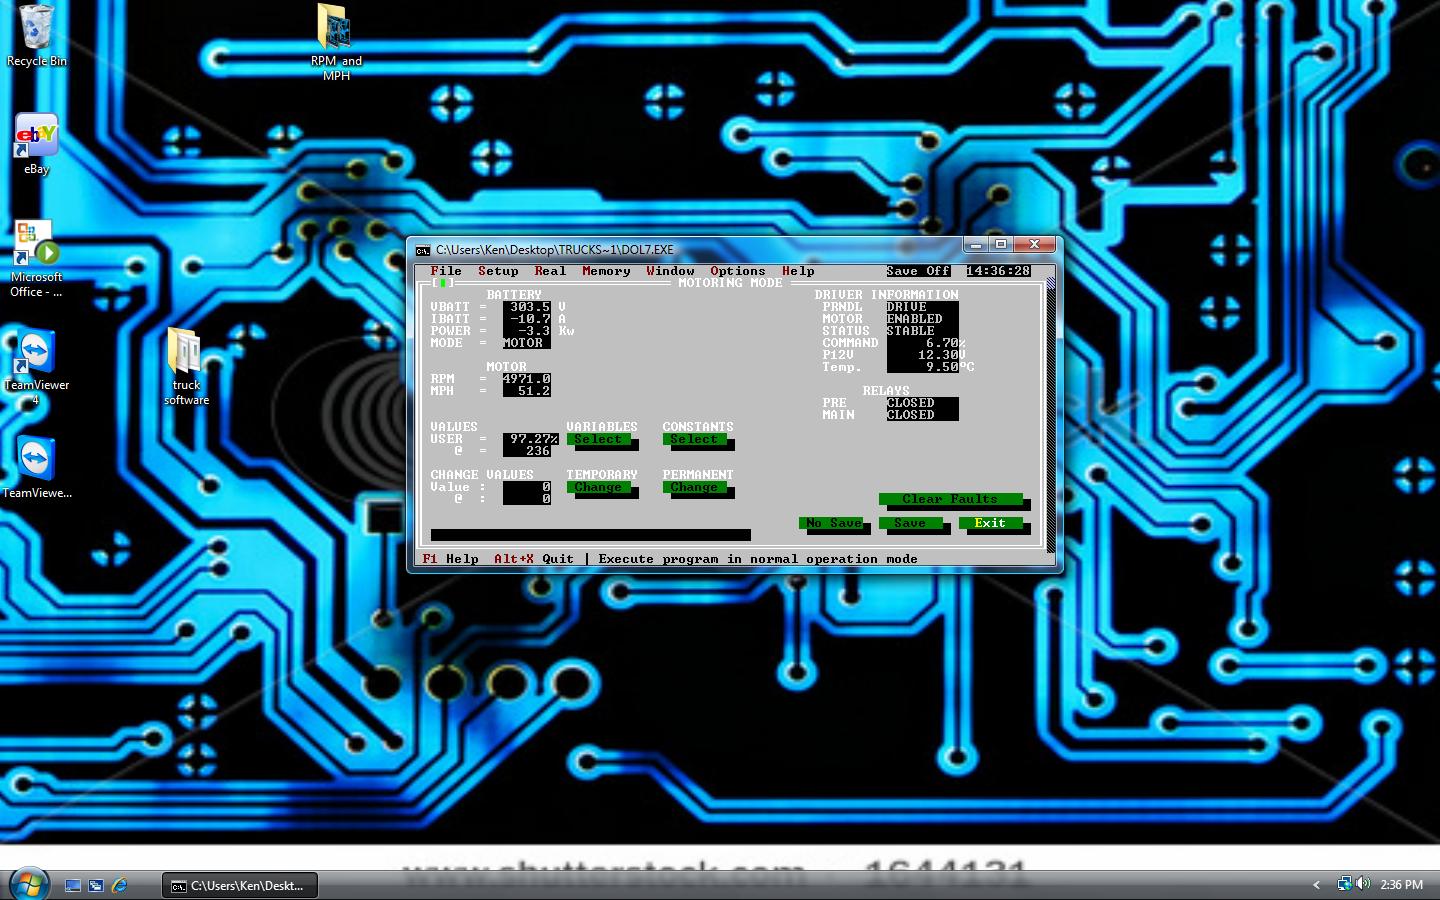Viewport: 1440px width, 900px height.
Task: Select the truck software folder icon
Action: tap(186, 353)
